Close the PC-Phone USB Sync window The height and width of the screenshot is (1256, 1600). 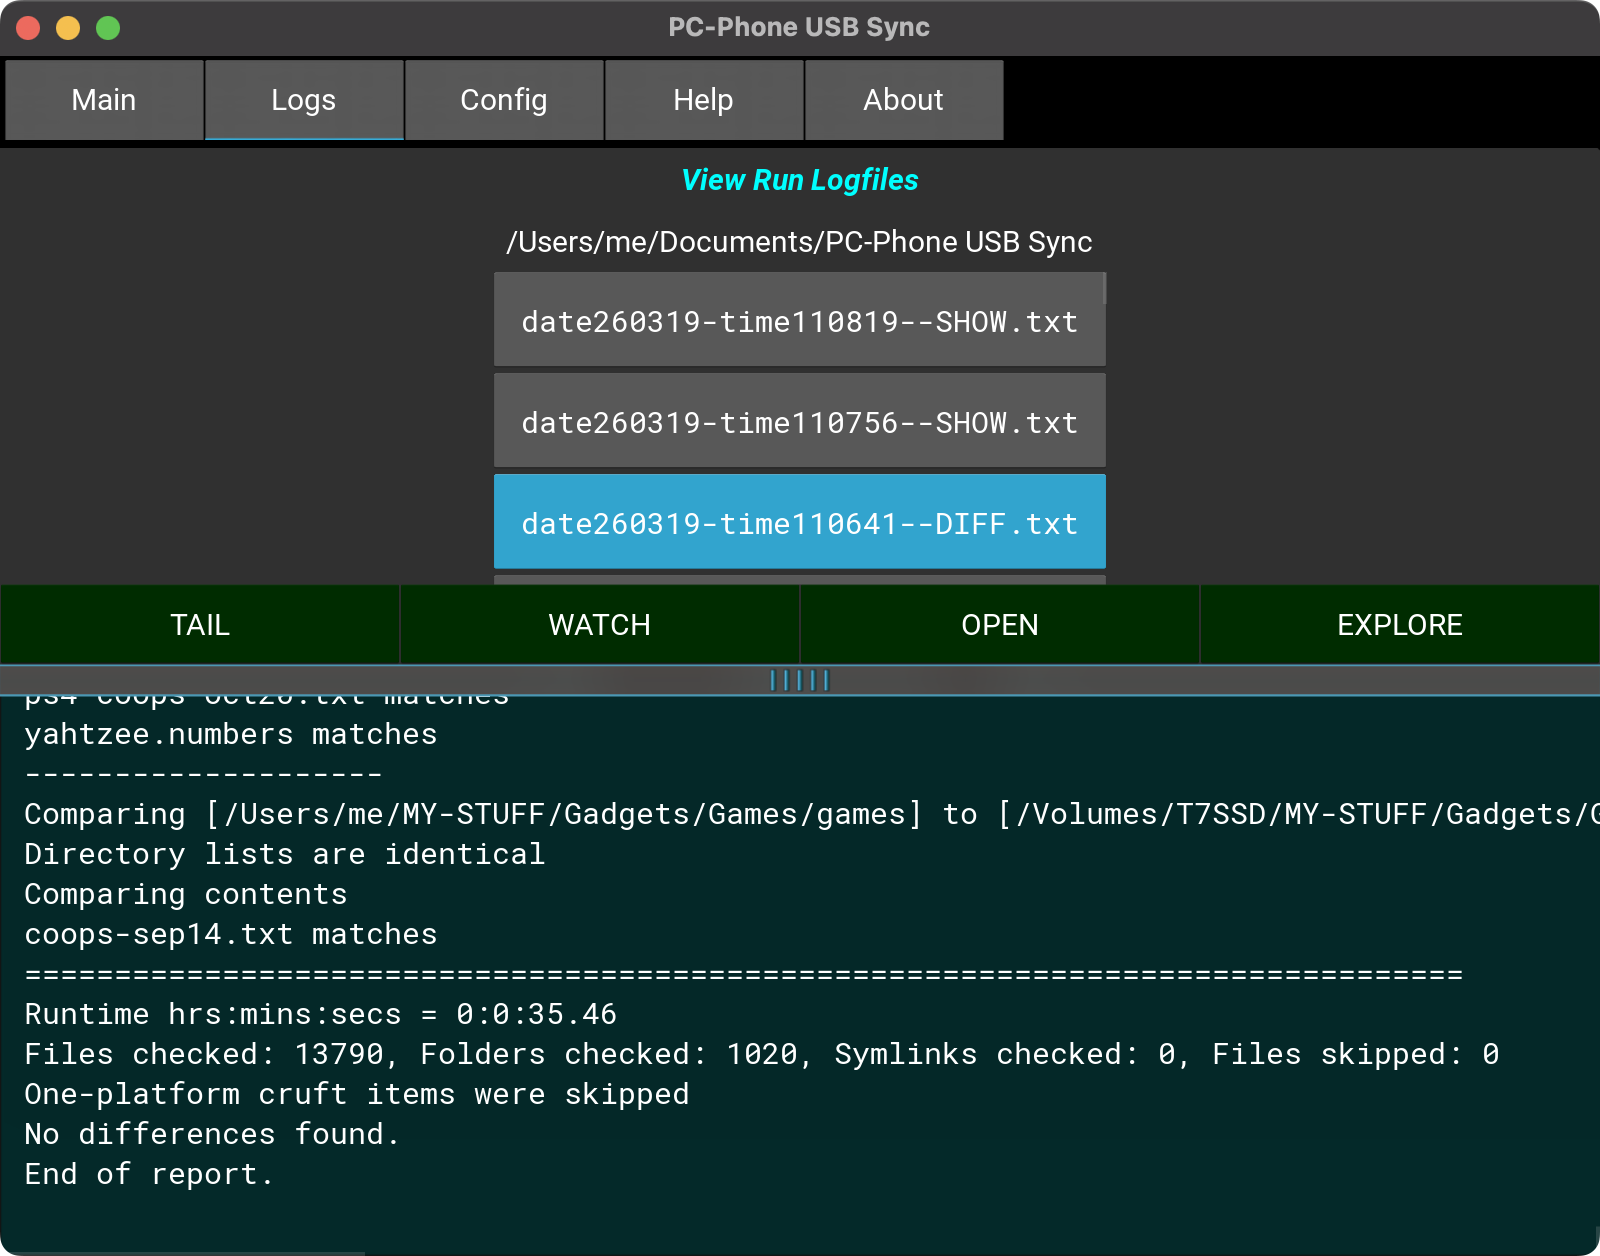(28, 28)
